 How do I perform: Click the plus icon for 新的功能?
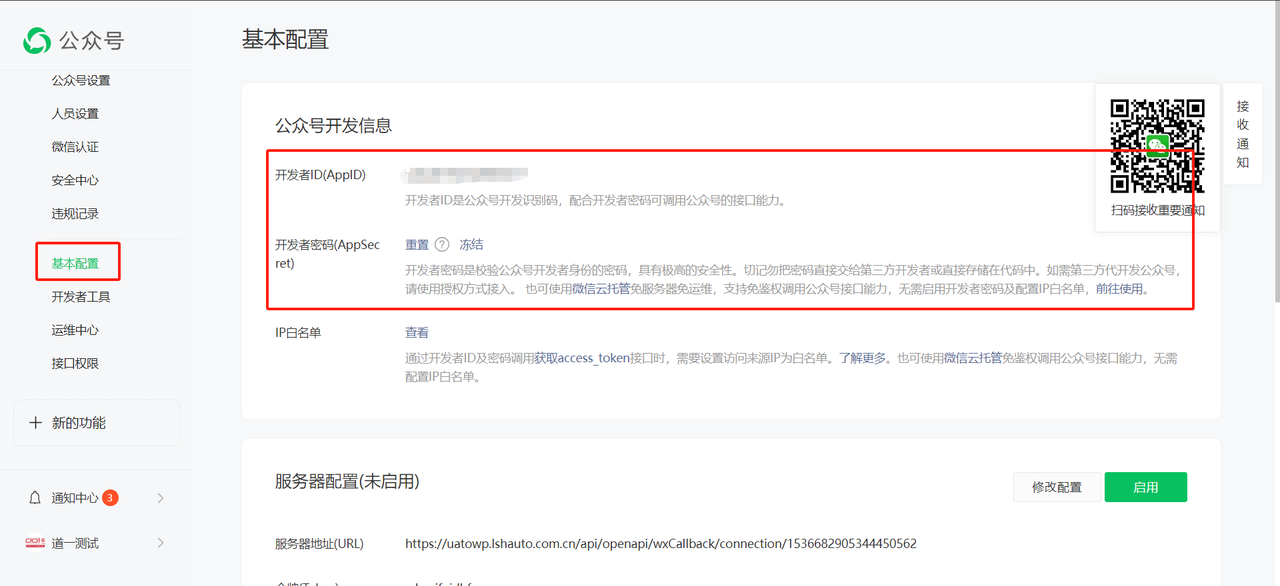(x=35, y=423)
